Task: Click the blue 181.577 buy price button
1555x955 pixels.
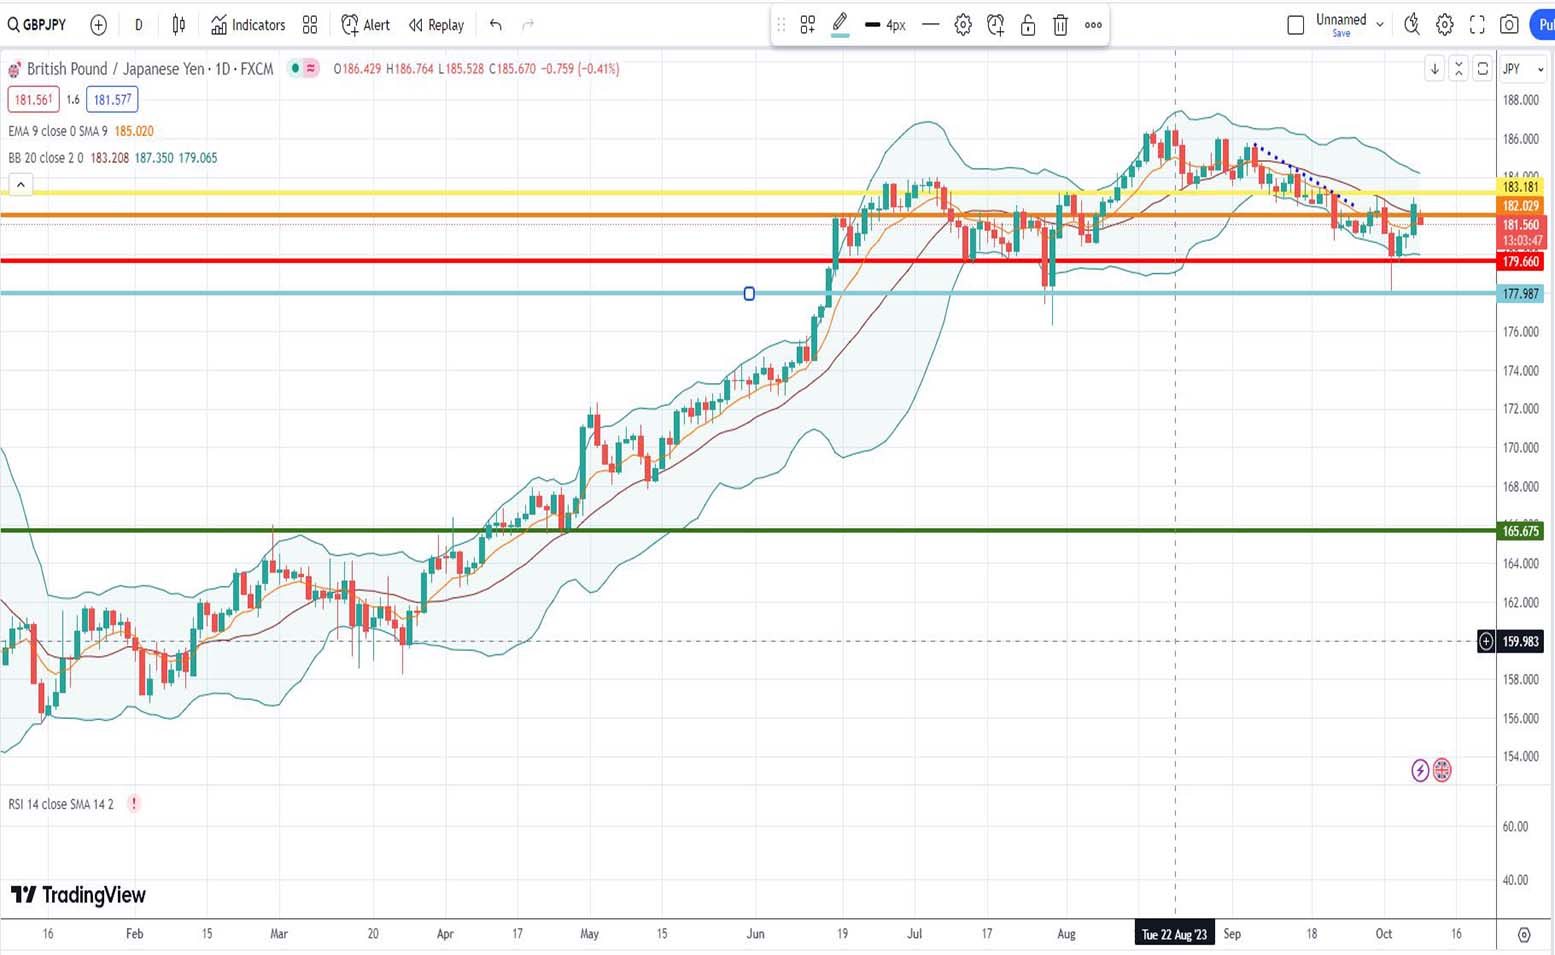Action: [x=112, y=100]
